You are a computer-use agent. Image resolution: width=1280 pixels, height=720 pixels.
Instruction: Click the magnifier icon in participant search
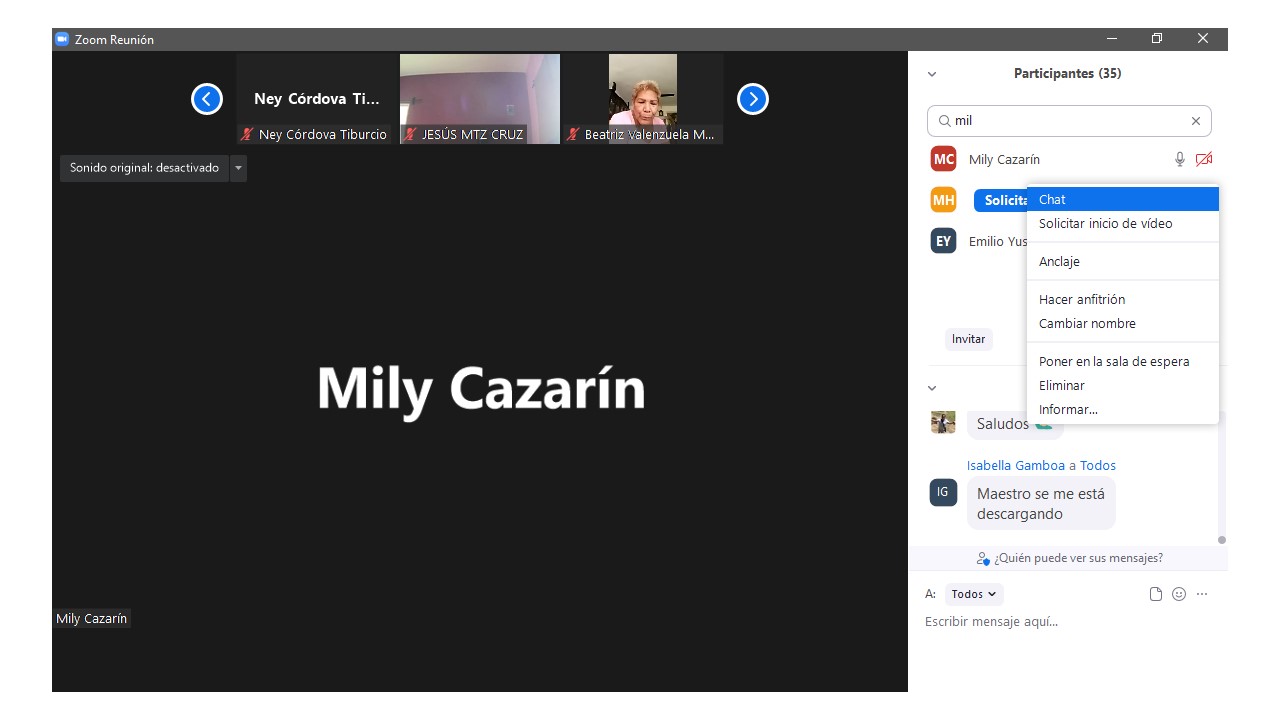click(x=944, y=121)
